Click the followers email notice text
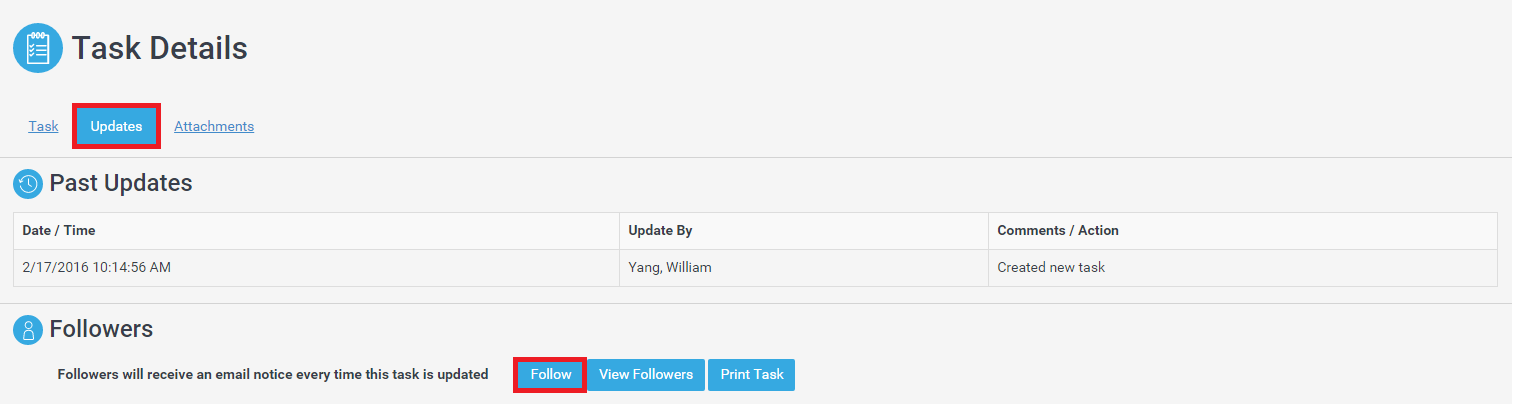This screenshot has height=404, width=1515. point(273,375)
